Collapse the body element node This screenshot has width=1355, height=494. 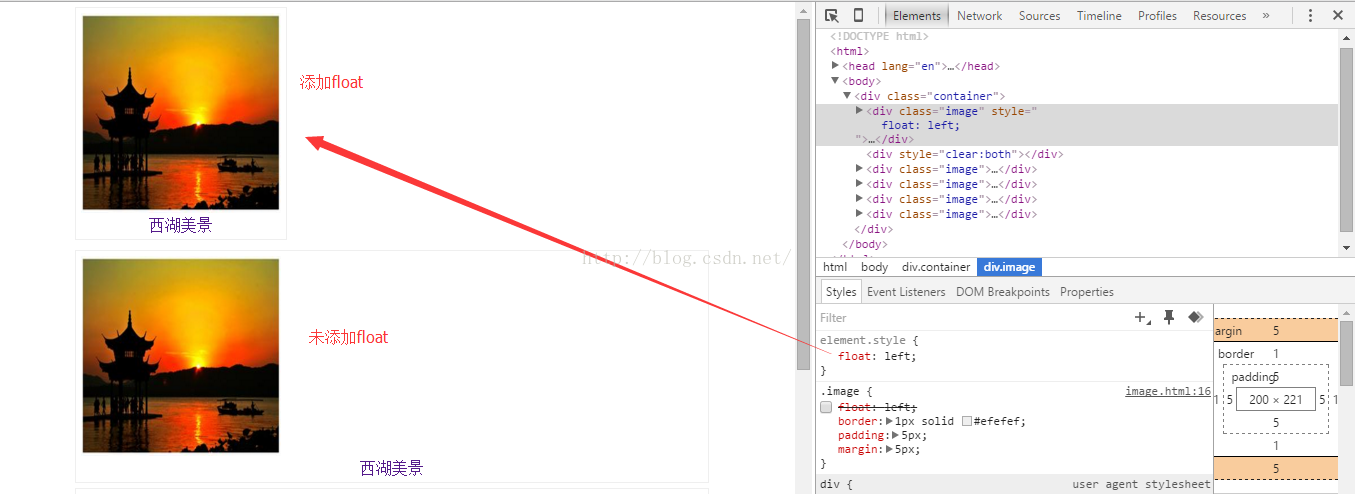[835, 81]
